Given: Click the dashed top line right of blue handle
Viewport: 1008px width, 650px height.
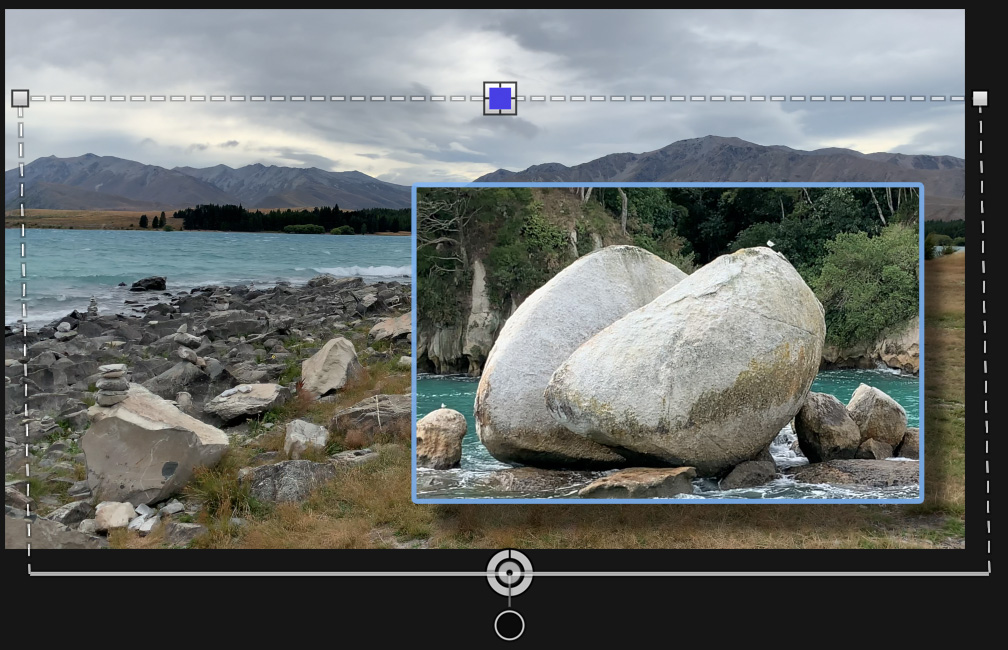Looking at the screenshot, I should click(750, 98).
